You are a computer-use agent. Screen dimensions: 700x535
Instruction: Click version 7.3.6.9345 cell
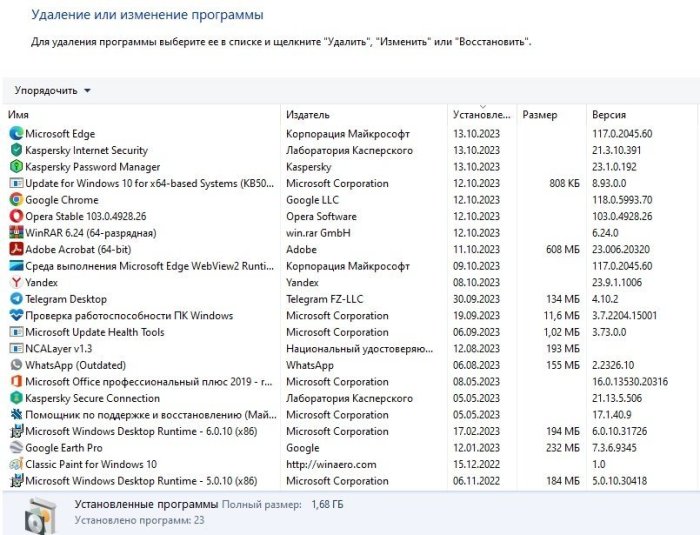pyautogui.click(x=614, y=447)
